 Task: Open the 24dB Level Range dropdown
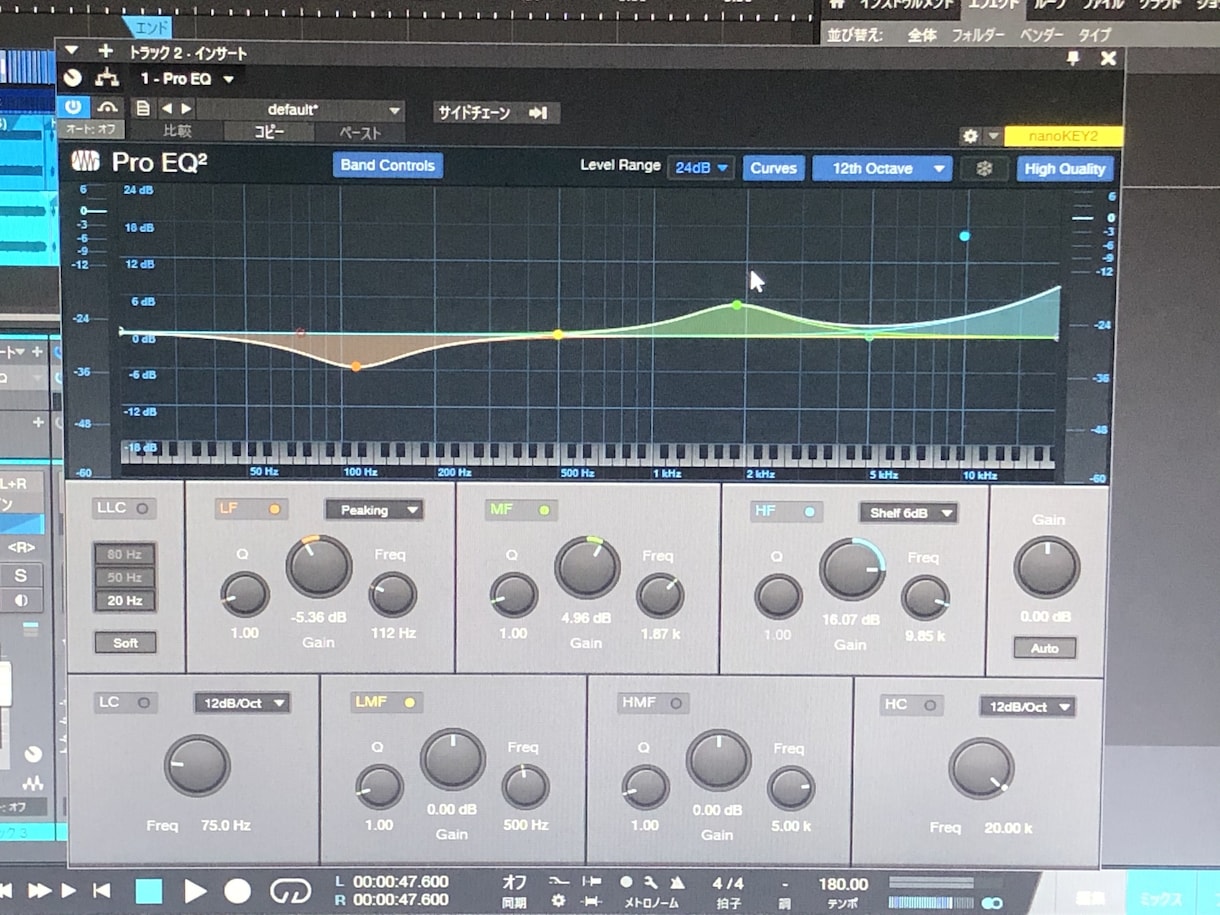pos(701,168)
